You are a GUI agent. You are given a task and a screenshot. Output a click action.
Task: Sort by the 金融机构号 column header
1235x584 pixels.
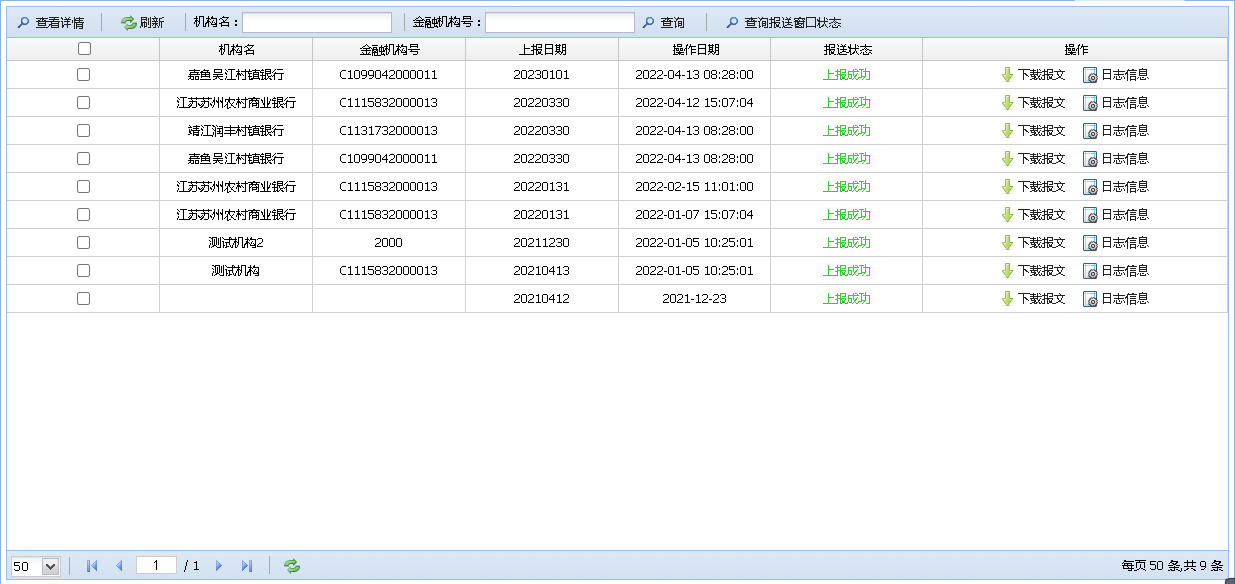(x=390, y=49)
